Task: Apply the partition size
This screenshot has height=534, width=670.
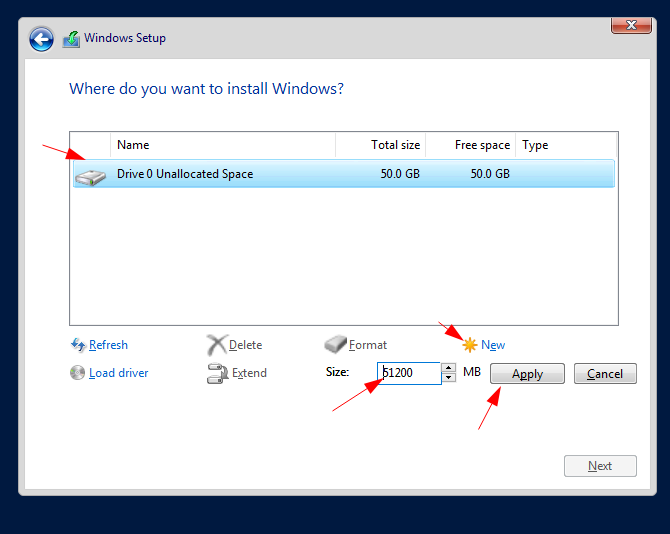Action: click(x=527, y=374)
